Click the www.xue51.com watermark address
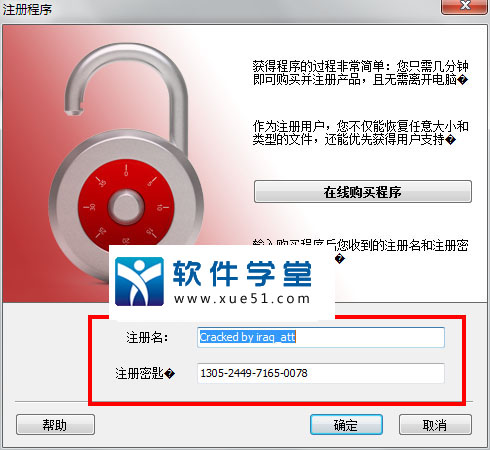 point(242,299)
